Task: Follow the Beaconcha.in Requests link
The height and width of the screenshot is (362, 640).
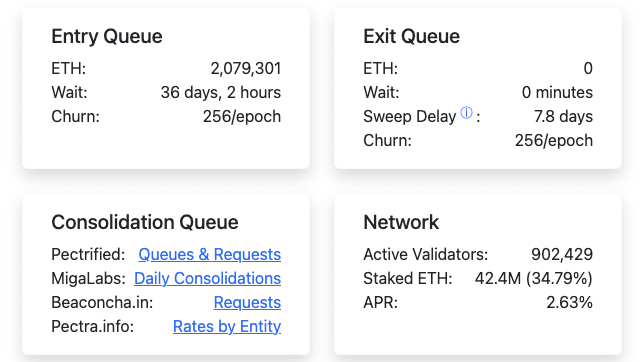Action: pos(247,302)
